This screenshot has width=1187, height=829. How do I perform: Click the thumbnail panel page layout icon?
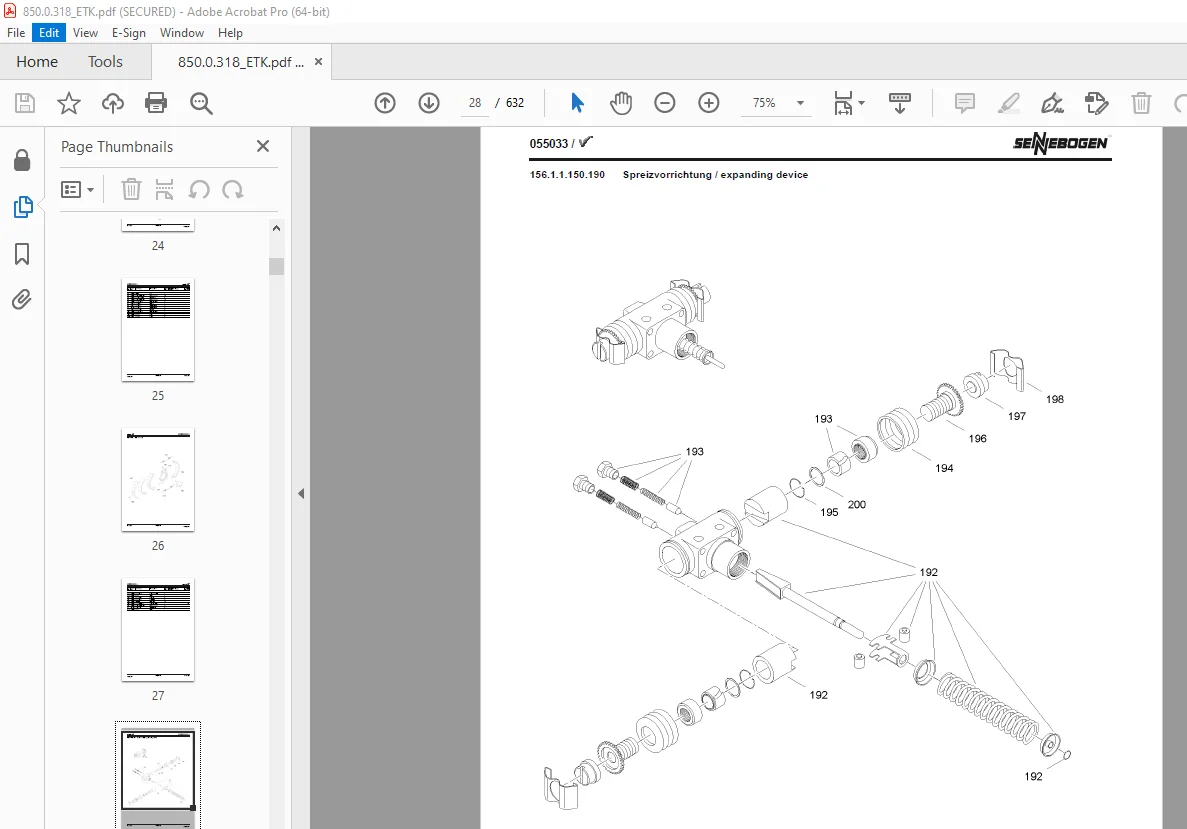pyautogui.click(x=164, y=189)
